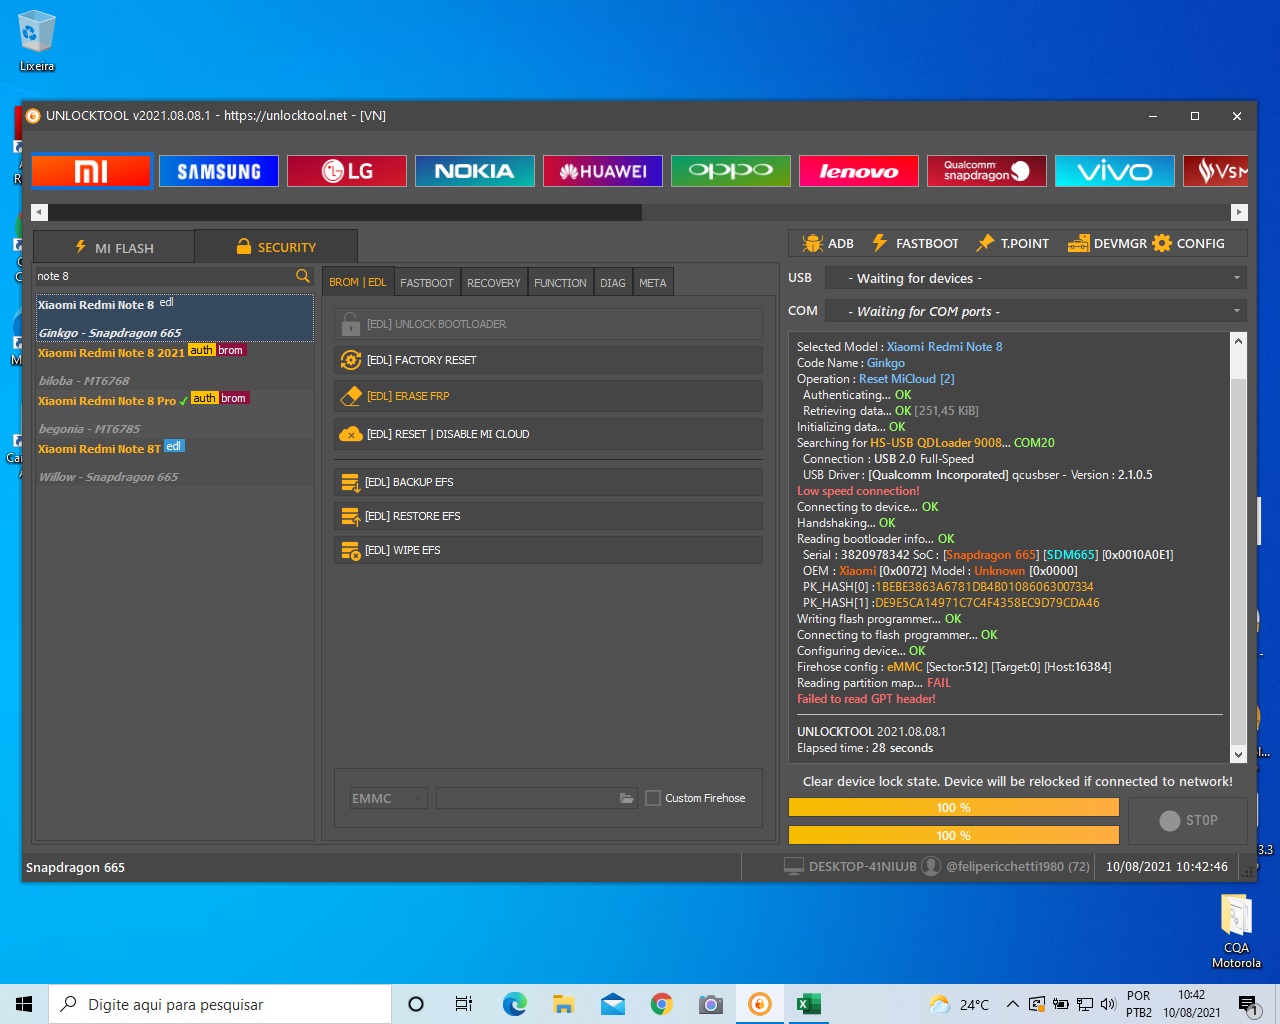This screenshot has width=1280, height=1024.
Task: Open the Lixeira recycle bin desktop icon
Action: pyautogui.click(x=37, y=42)
